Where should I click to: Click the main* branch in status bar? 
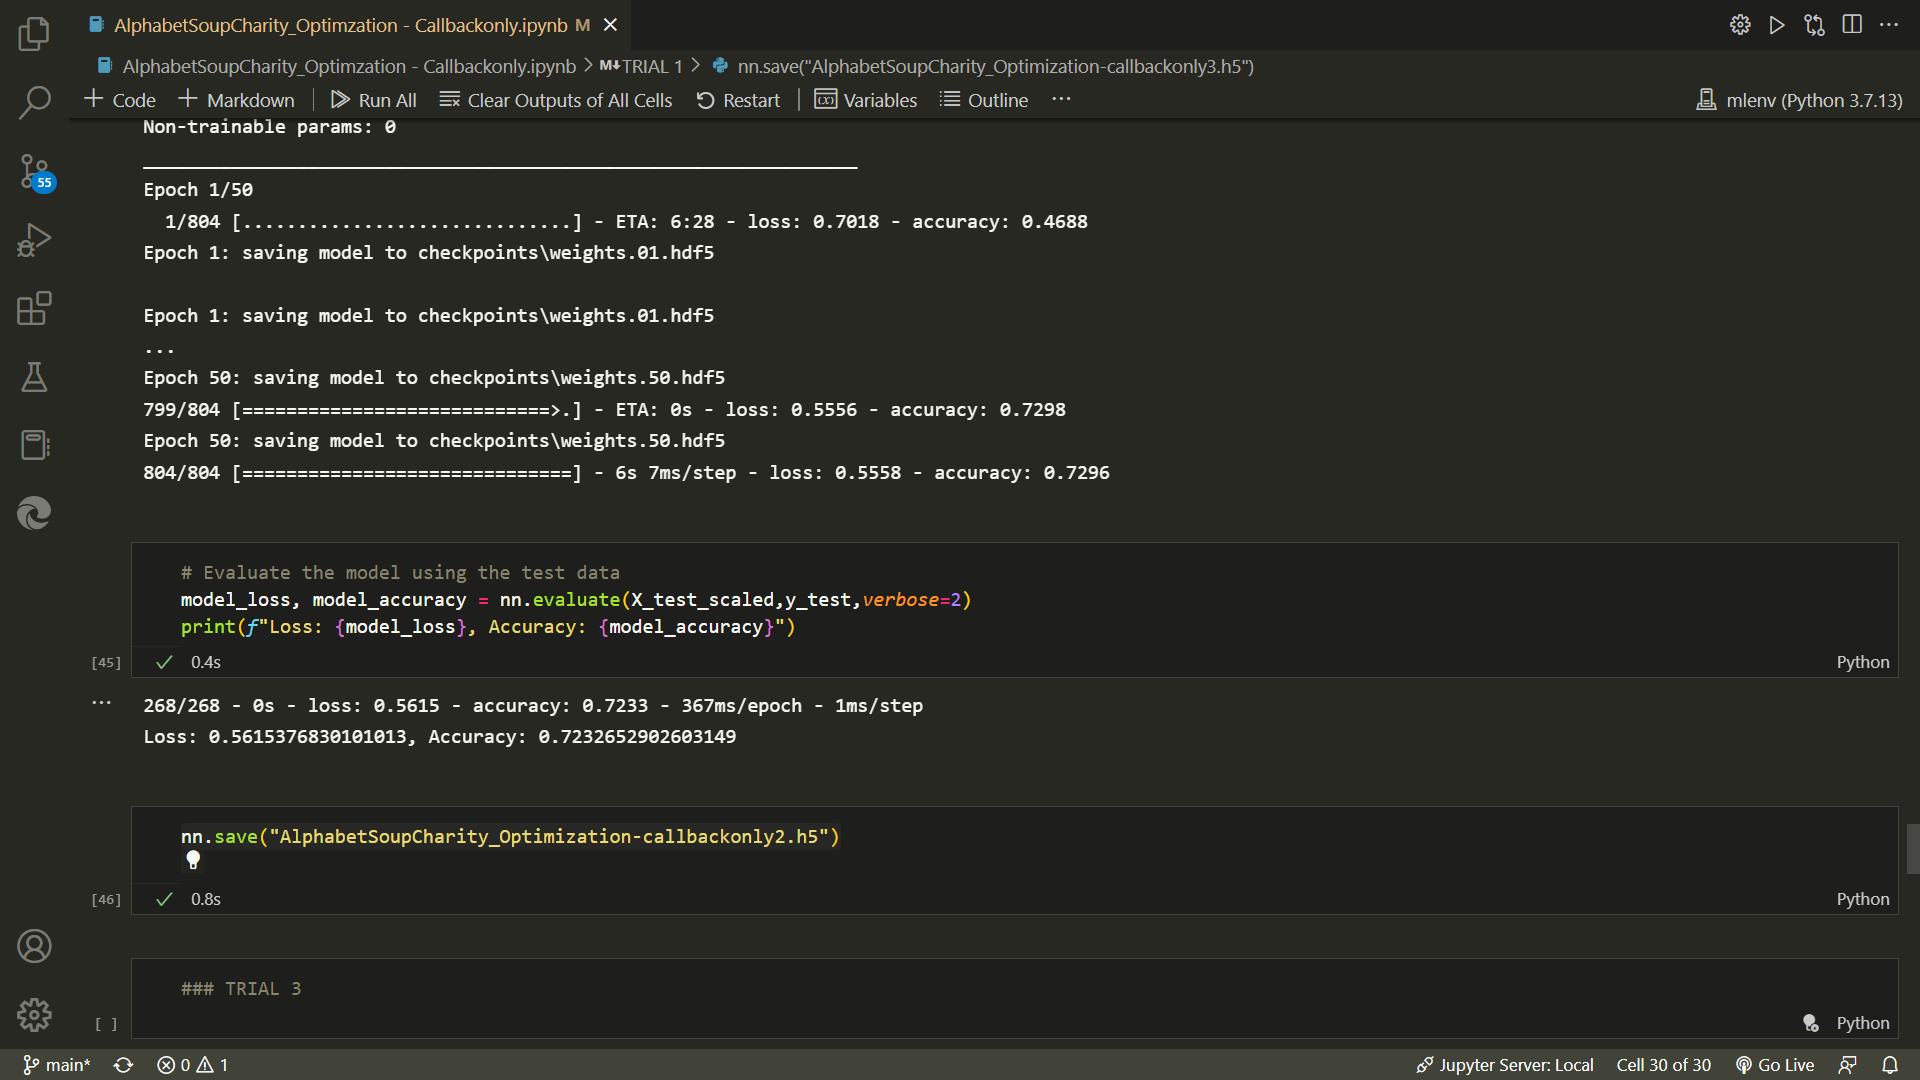point(57,1065)
